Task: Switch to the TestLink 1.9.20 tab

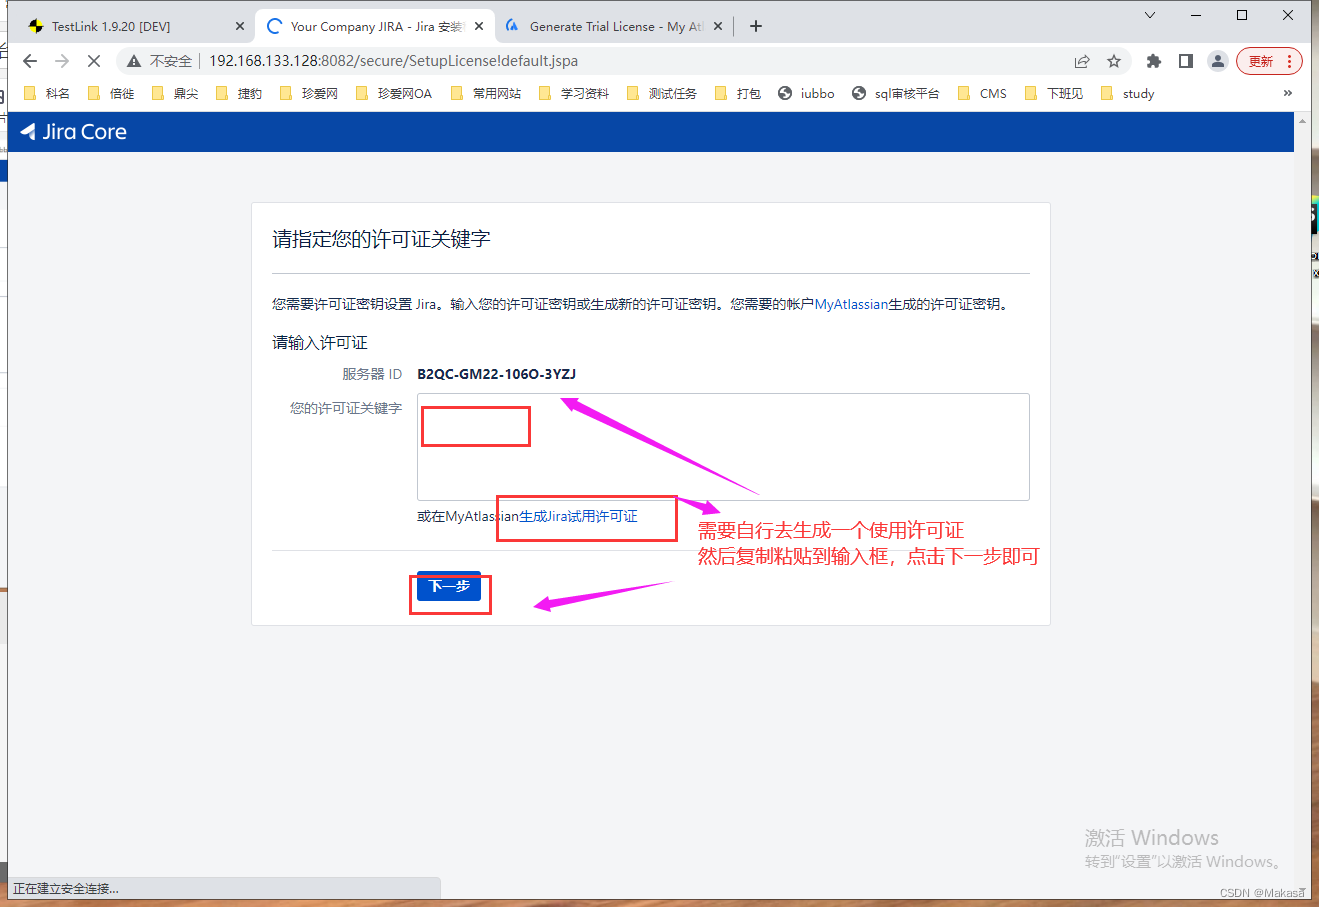Action: click(136, 26)
